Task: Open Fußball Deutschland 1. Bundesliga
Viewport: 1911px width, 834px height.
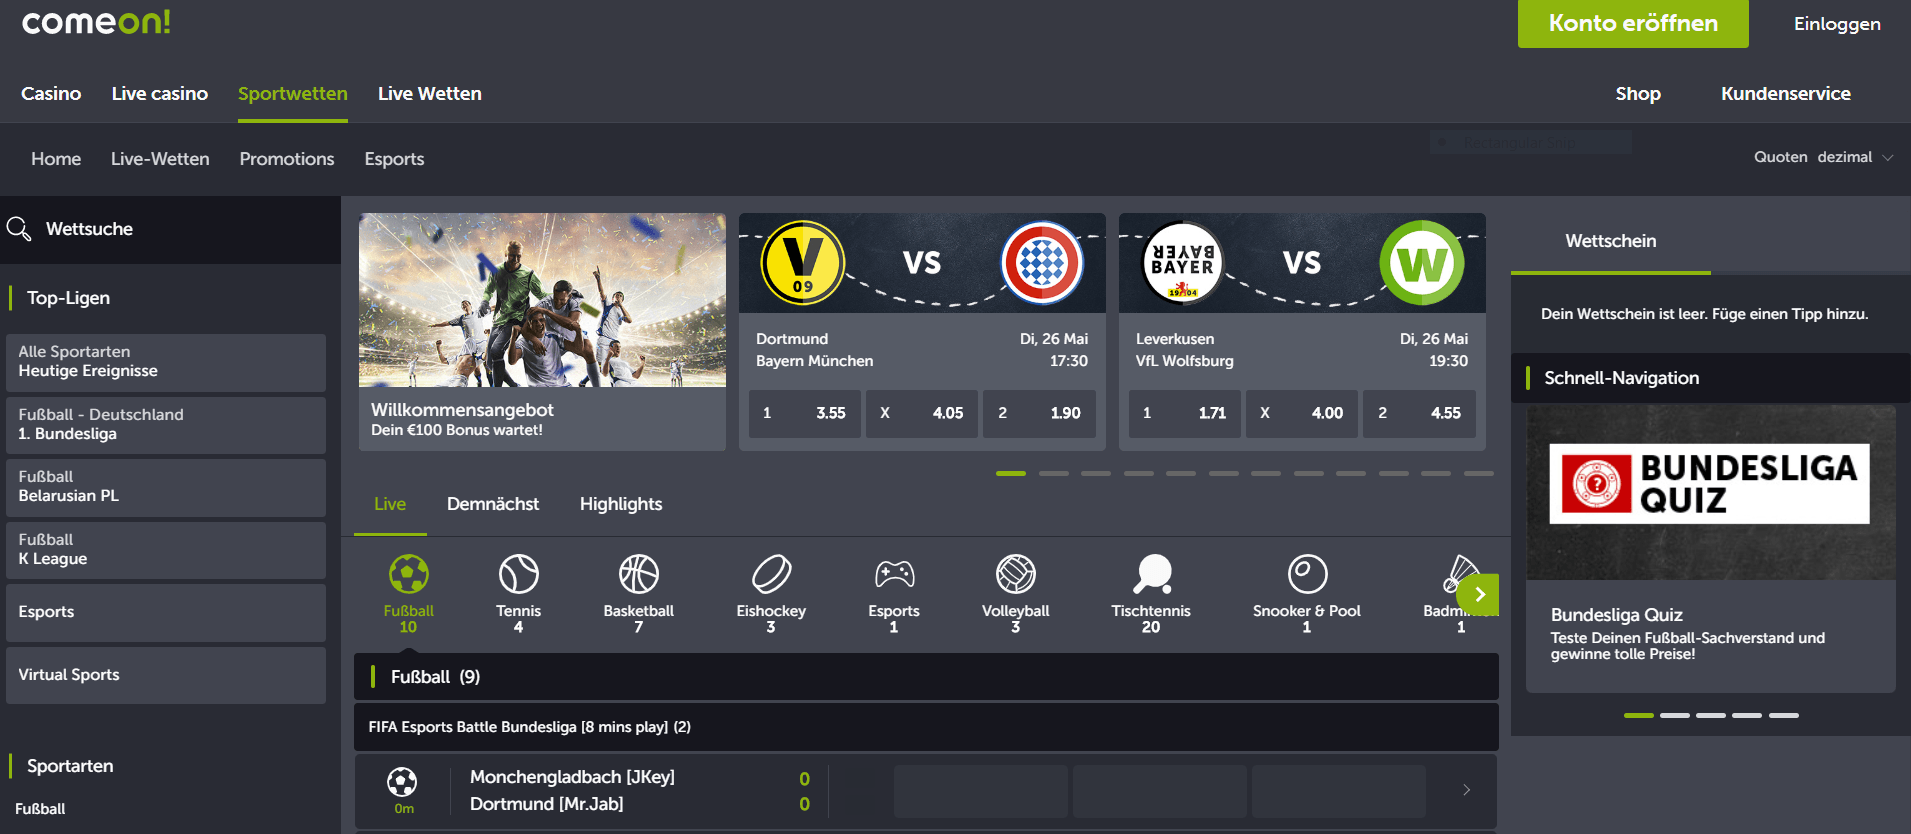Action: point(166,425)
